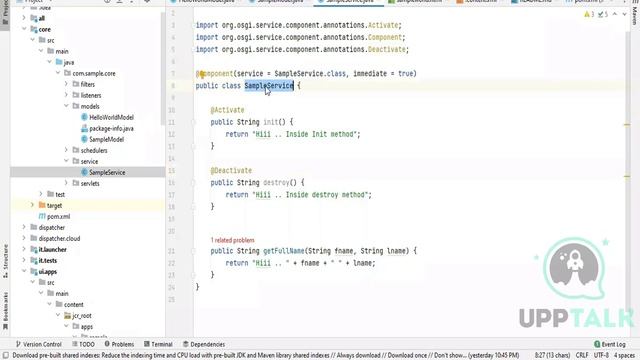Click the pom.xml Maven file icon
This screenshot has width=640, height=360.
[x=42, y=216]
